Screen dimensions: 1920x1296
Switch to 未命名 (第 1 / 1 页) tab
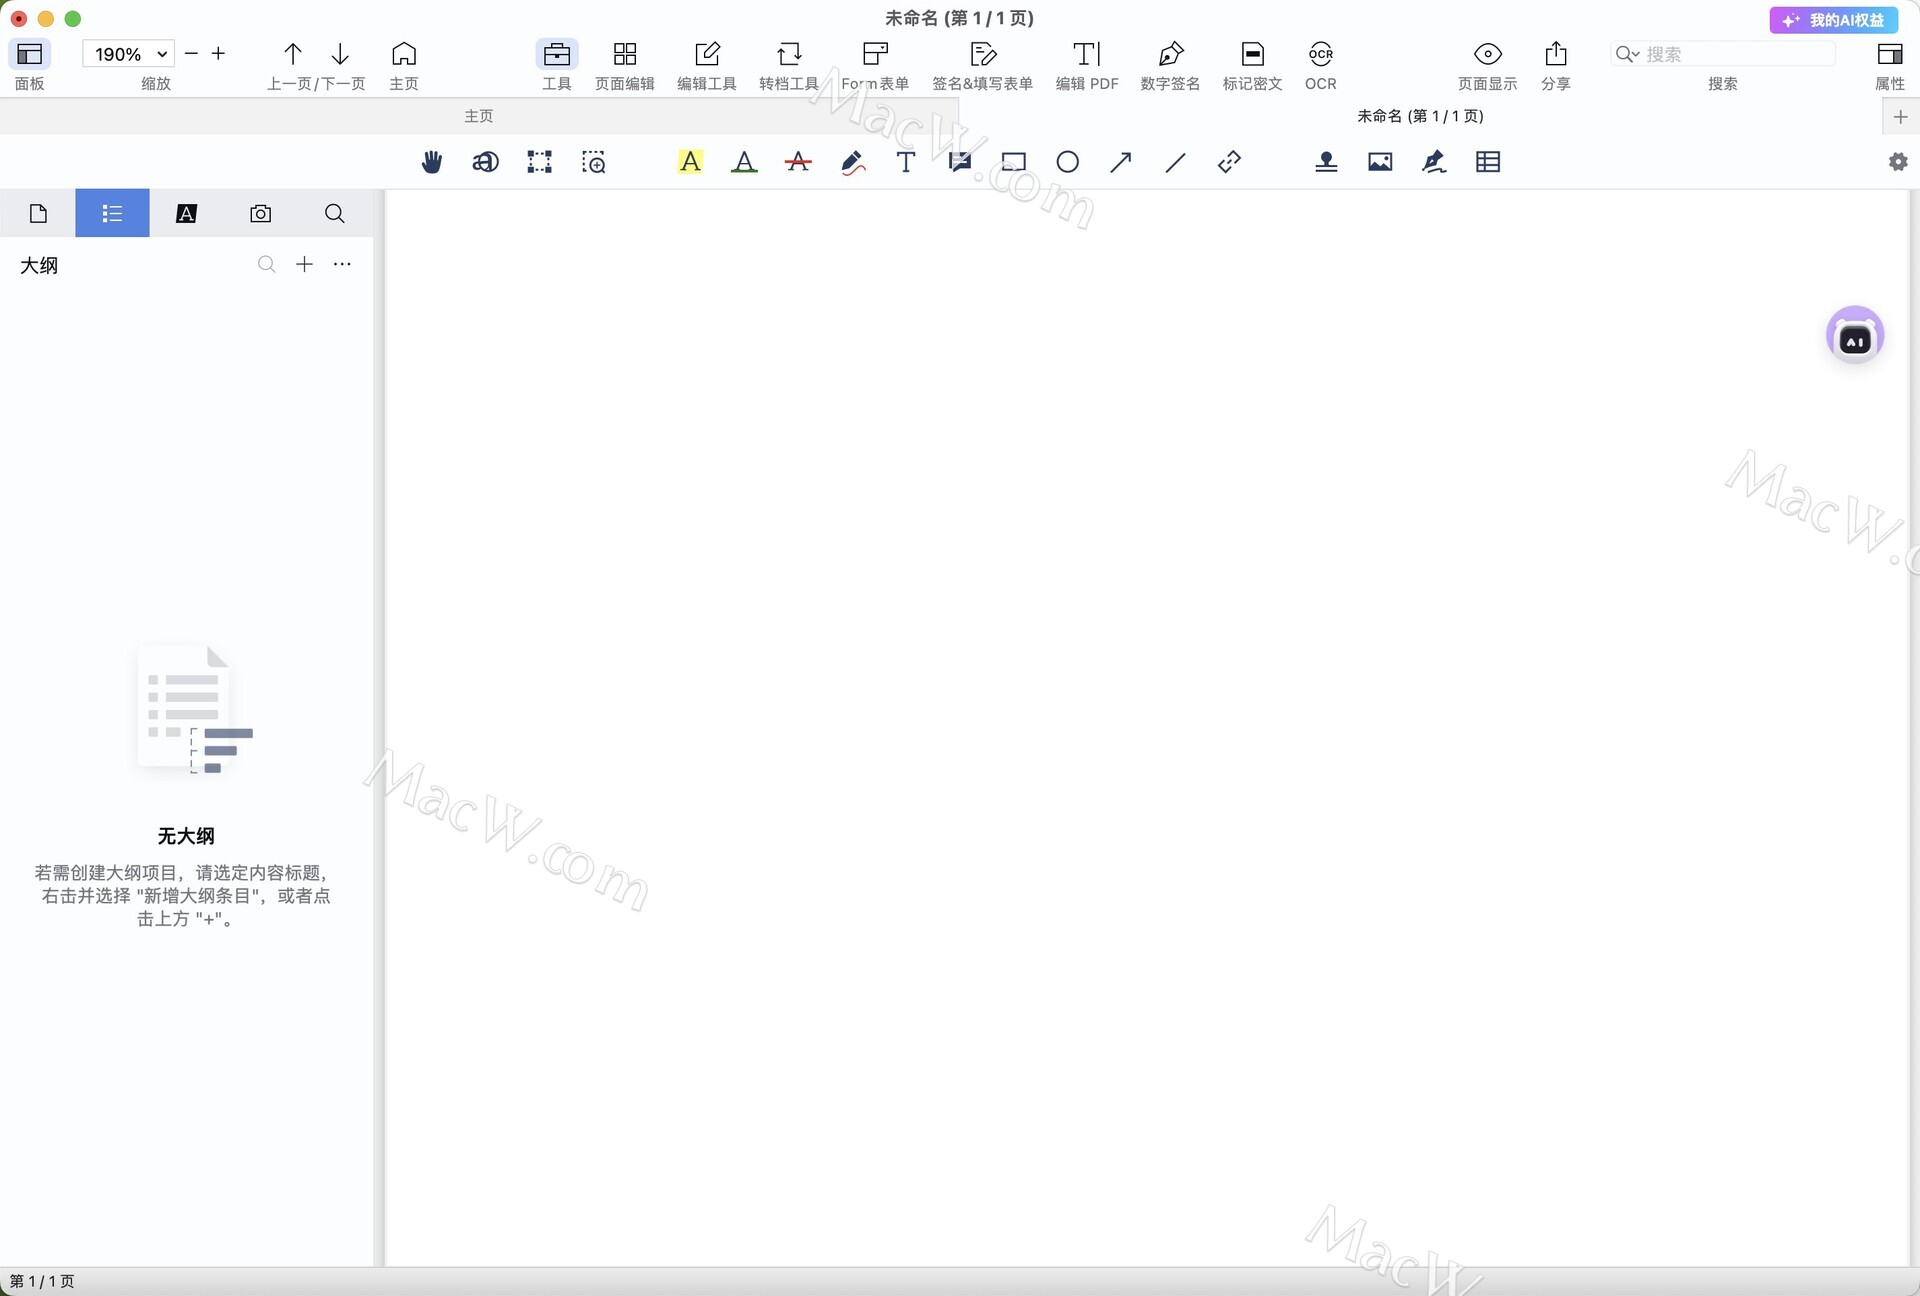point(1420,116)
